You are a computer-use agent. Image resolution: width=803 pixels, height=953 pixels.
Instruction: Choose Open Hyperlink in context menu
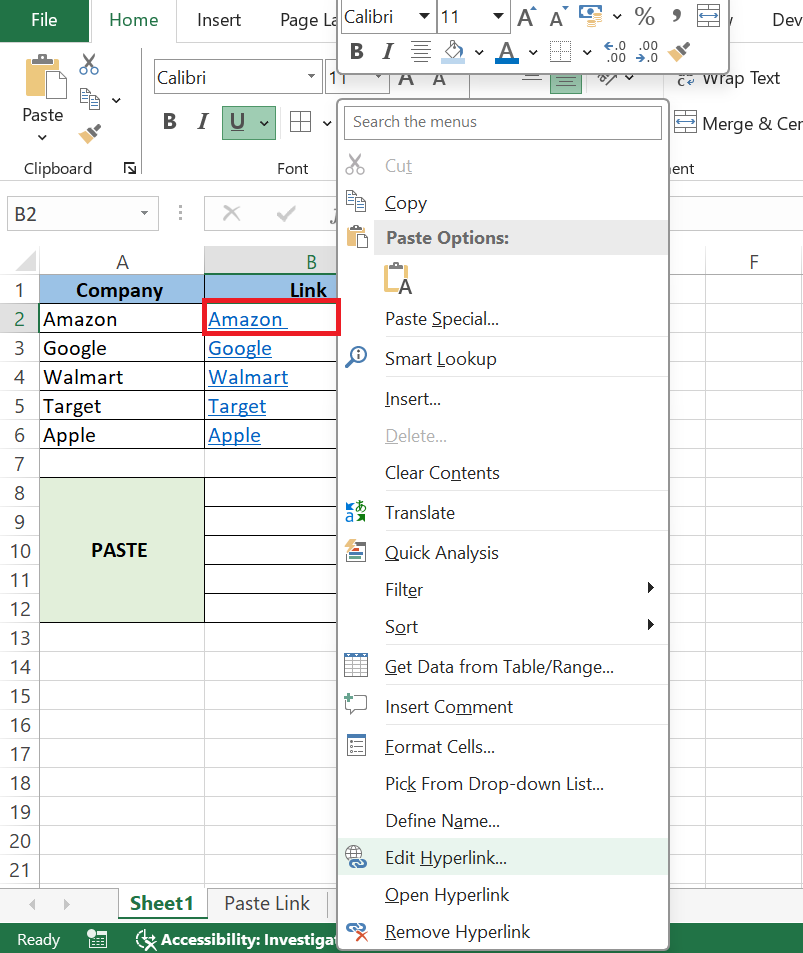pyautogui.click(x=503, y=895)
